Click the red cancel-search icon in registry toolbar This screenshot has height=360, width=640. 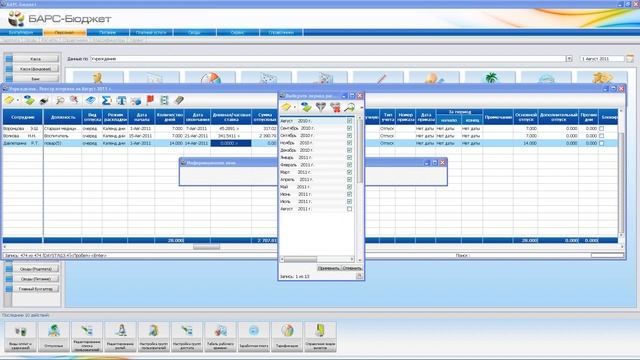pos(74,100)
